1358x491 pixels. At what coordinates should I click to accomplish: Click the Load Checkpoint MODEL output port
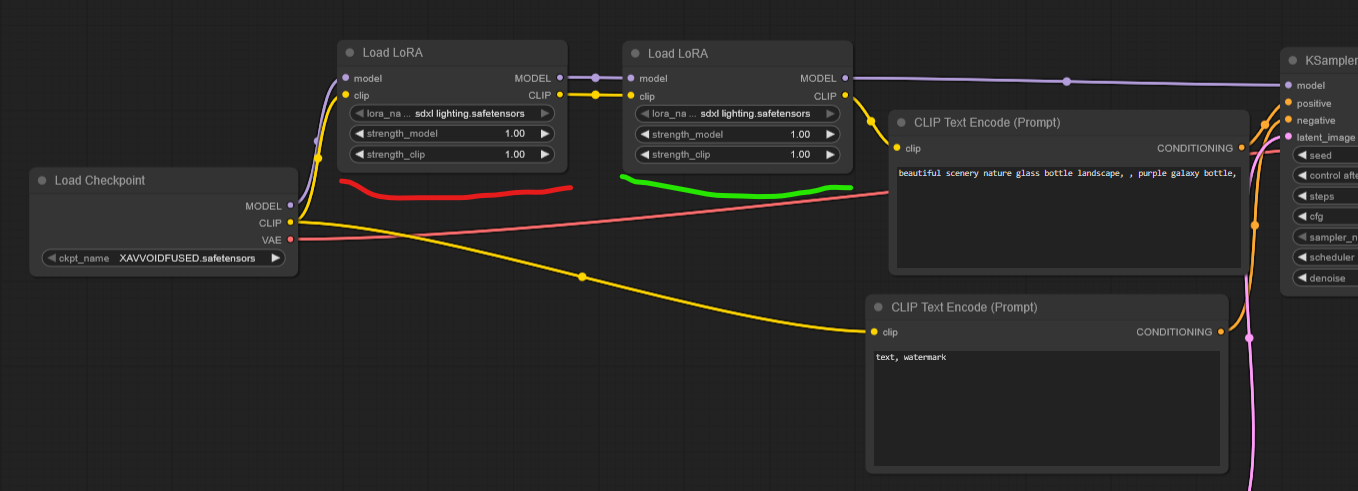pos(290,206)
